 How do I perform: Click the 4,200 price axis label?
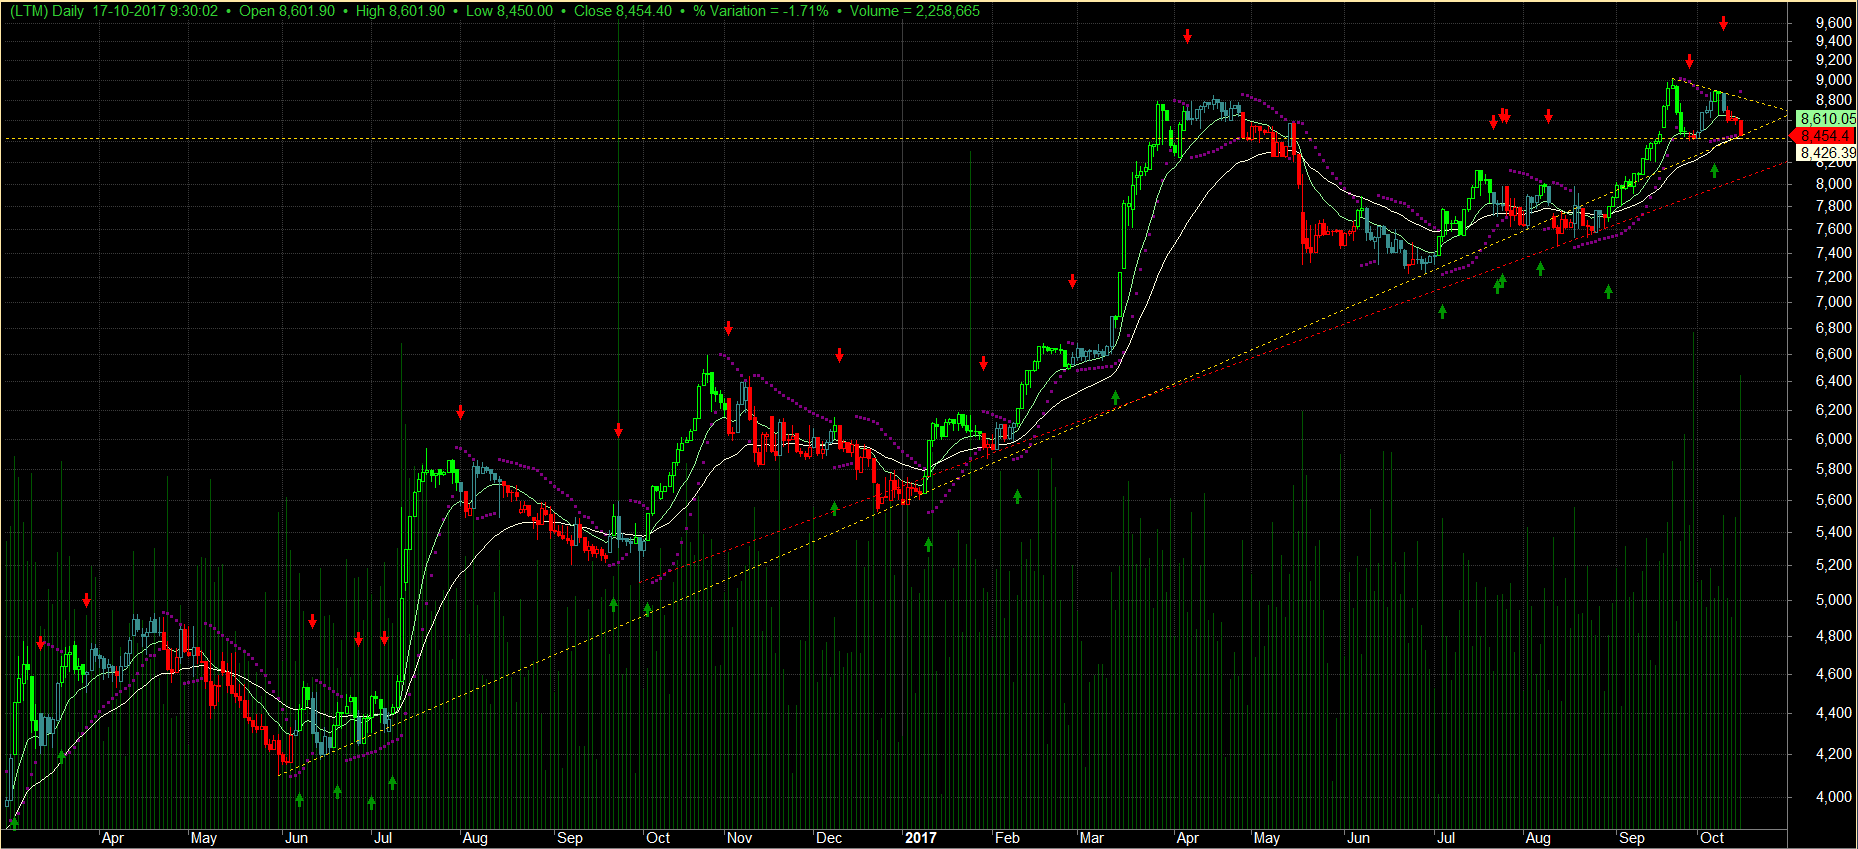pos(1833,754)
